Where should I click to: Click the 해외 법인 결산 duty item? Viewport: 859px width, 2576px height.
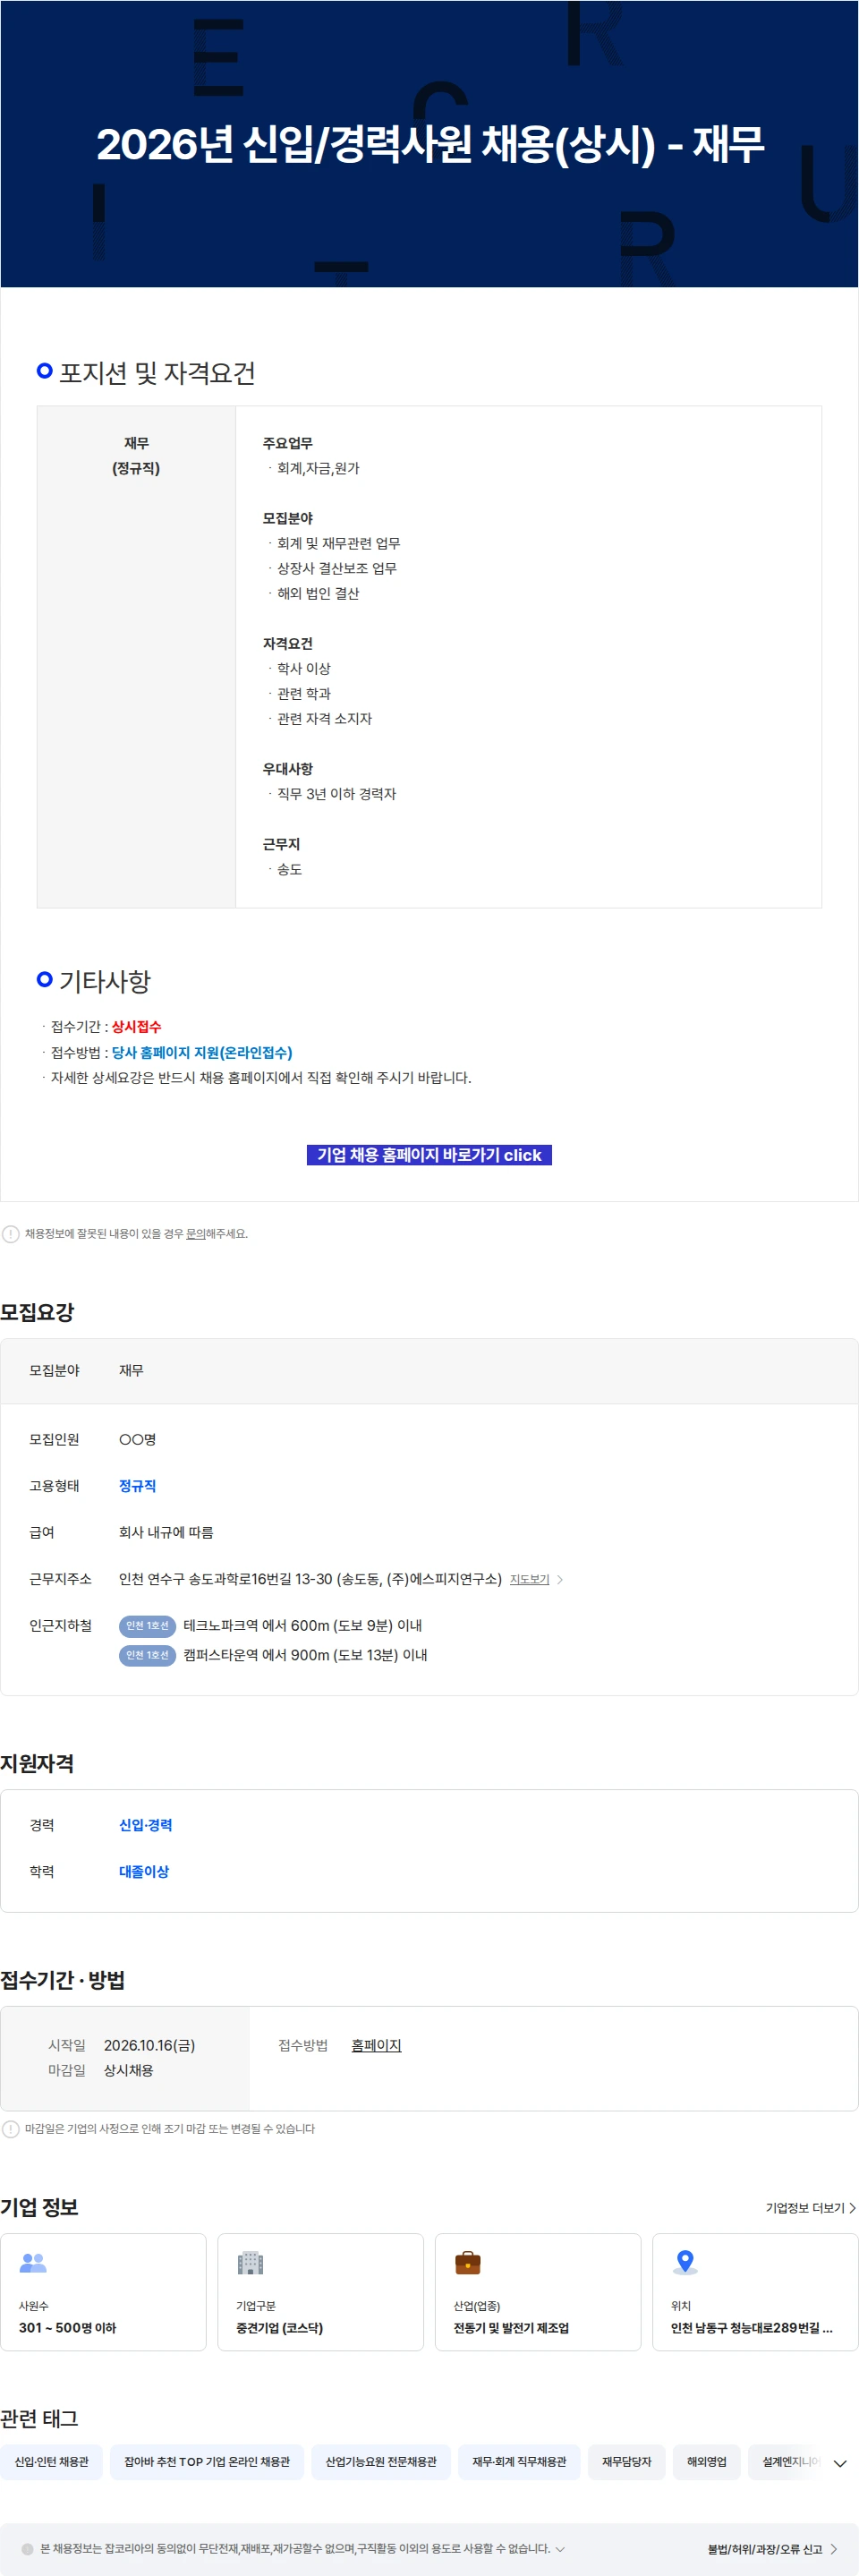(x=318, y=593)
